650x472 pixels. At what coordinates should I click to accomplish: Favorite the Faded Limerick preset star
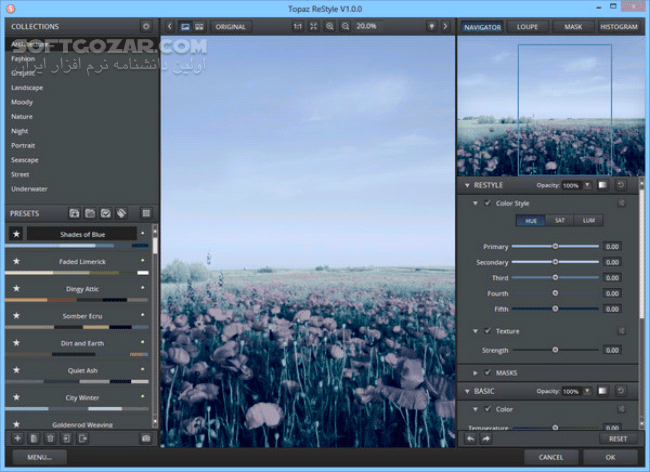point(16,261)
